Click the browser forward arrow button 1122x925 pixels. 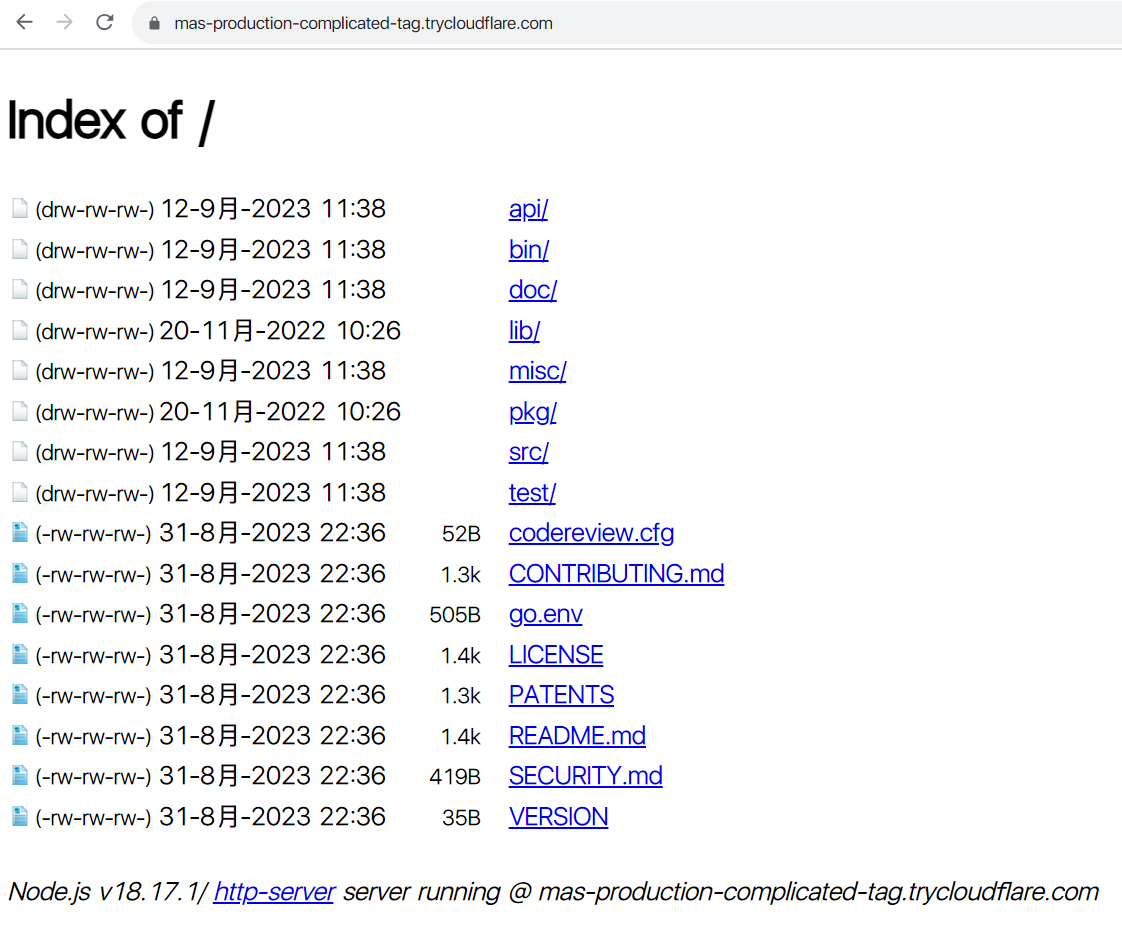(65, 23)
